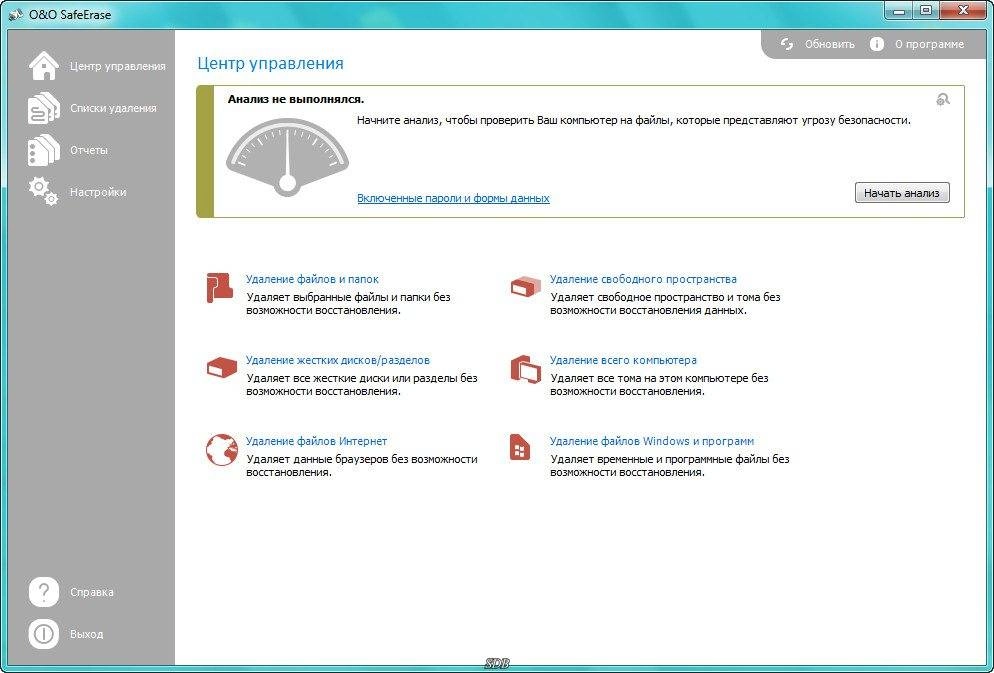Click the Обновить text in top bar
994x673 pixels.
tap(830, 44)
